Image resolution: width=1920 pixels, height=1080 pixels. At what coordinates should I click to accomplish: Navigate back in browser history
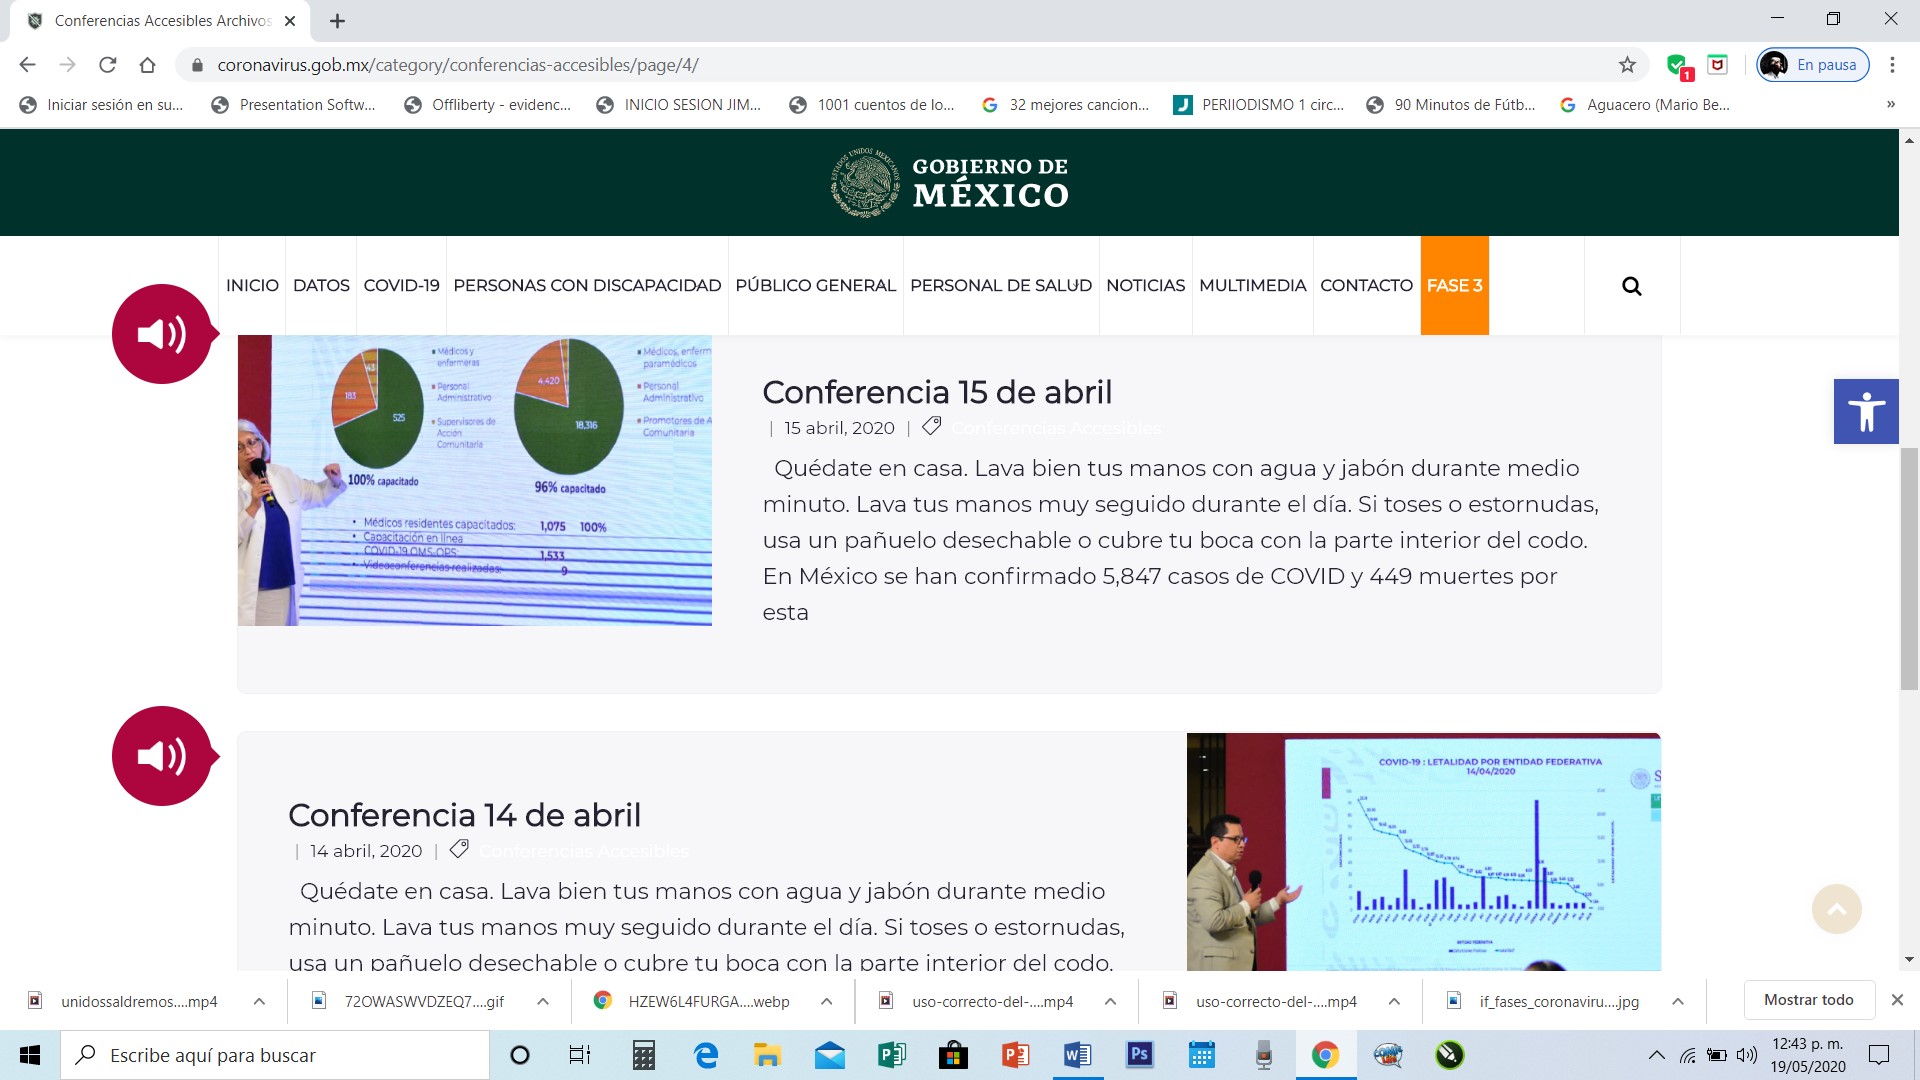pos(27,65)
